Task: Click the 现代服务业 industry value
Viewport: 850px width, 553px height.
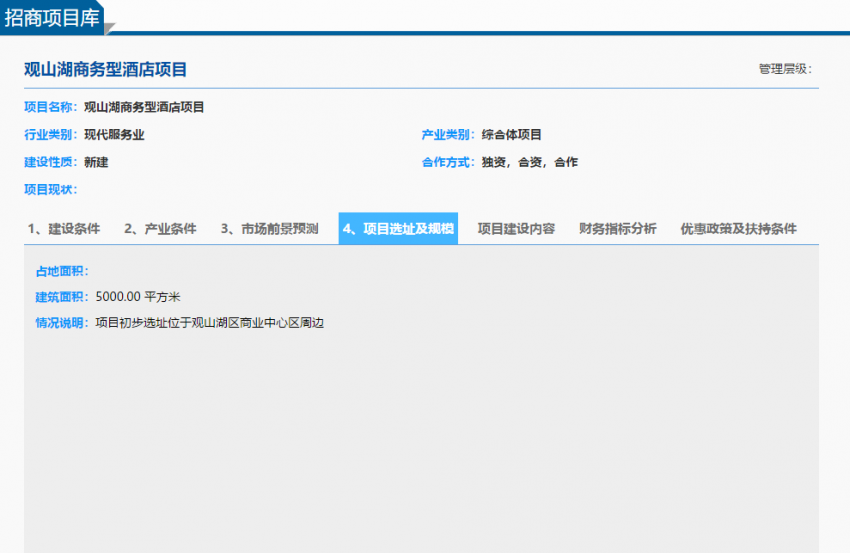Action: [x=114, y=135]
